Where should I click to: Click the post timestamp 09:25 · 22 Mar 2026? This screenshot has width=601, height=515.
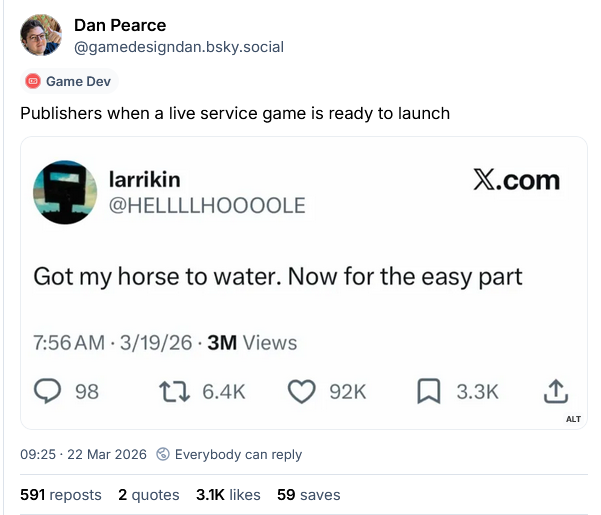pyautogui.click(x=83, y=454)
